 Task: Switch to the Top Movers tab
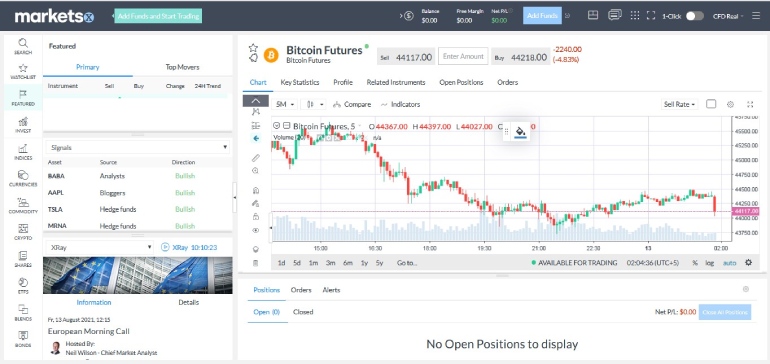point(182,67)
